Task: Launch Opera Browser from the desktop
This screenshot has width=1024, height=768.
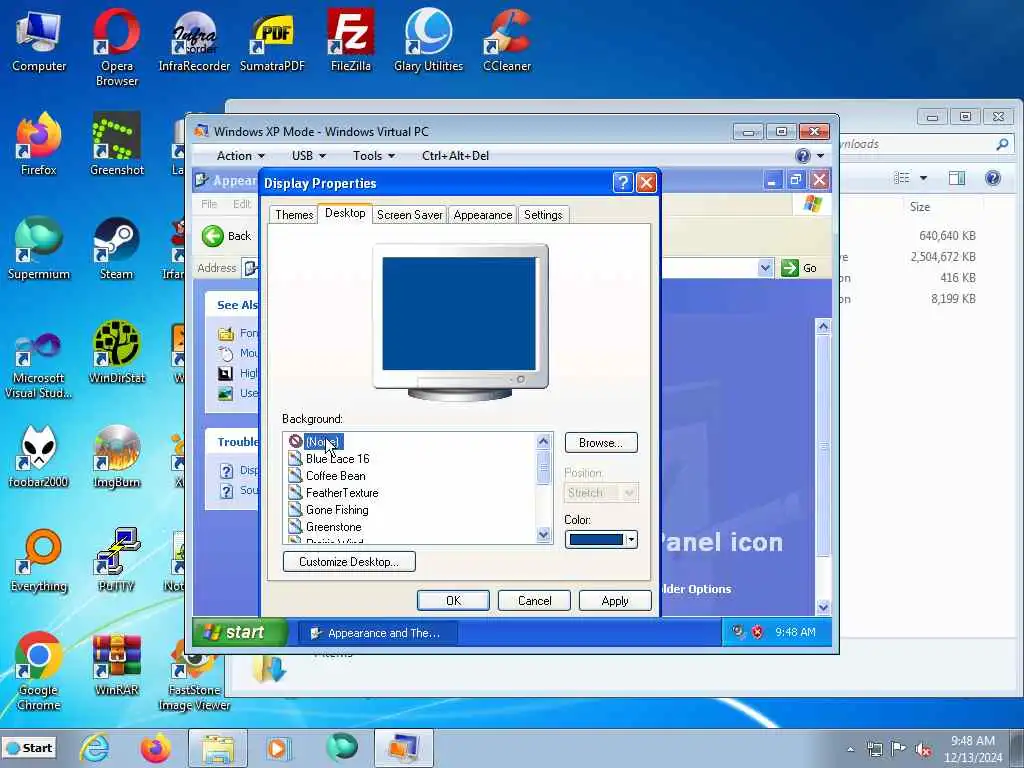Action: [x=117, y=47]
